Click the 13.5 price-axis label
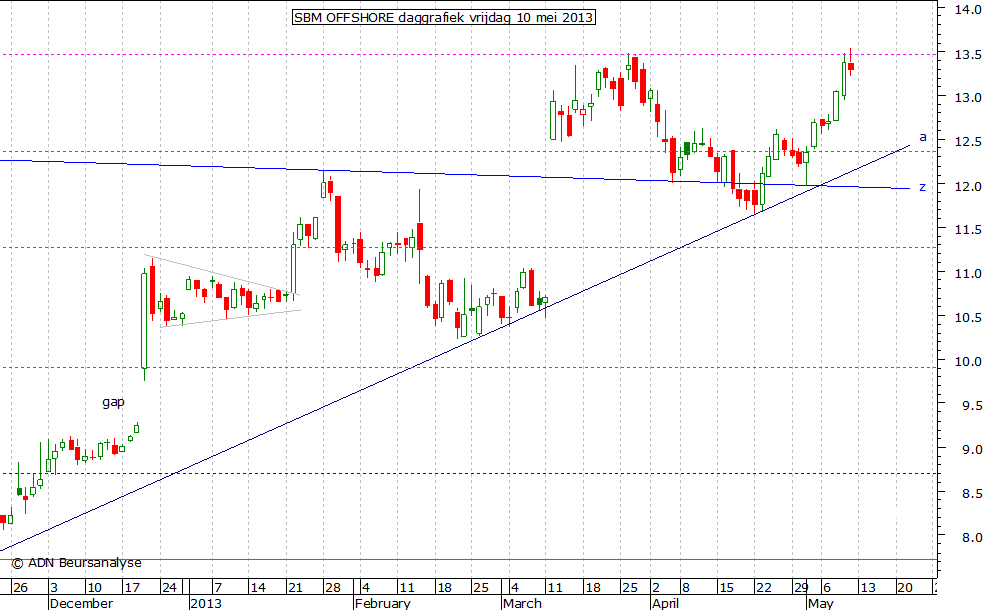985x610 pixels. (969, 55)
